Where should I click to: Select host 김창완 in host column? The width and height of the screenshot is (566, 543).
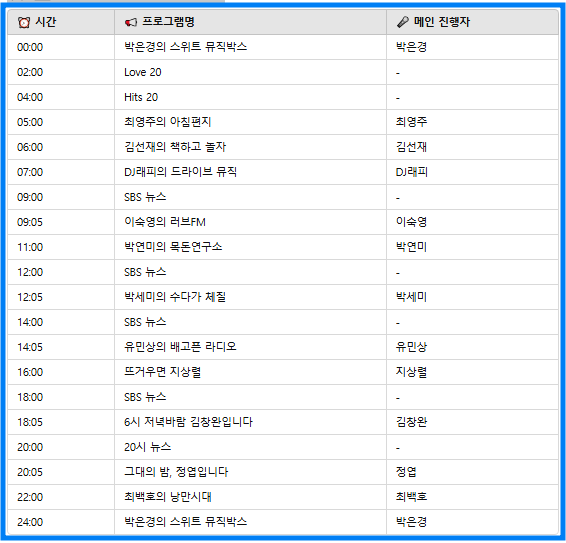coord(412,422)
